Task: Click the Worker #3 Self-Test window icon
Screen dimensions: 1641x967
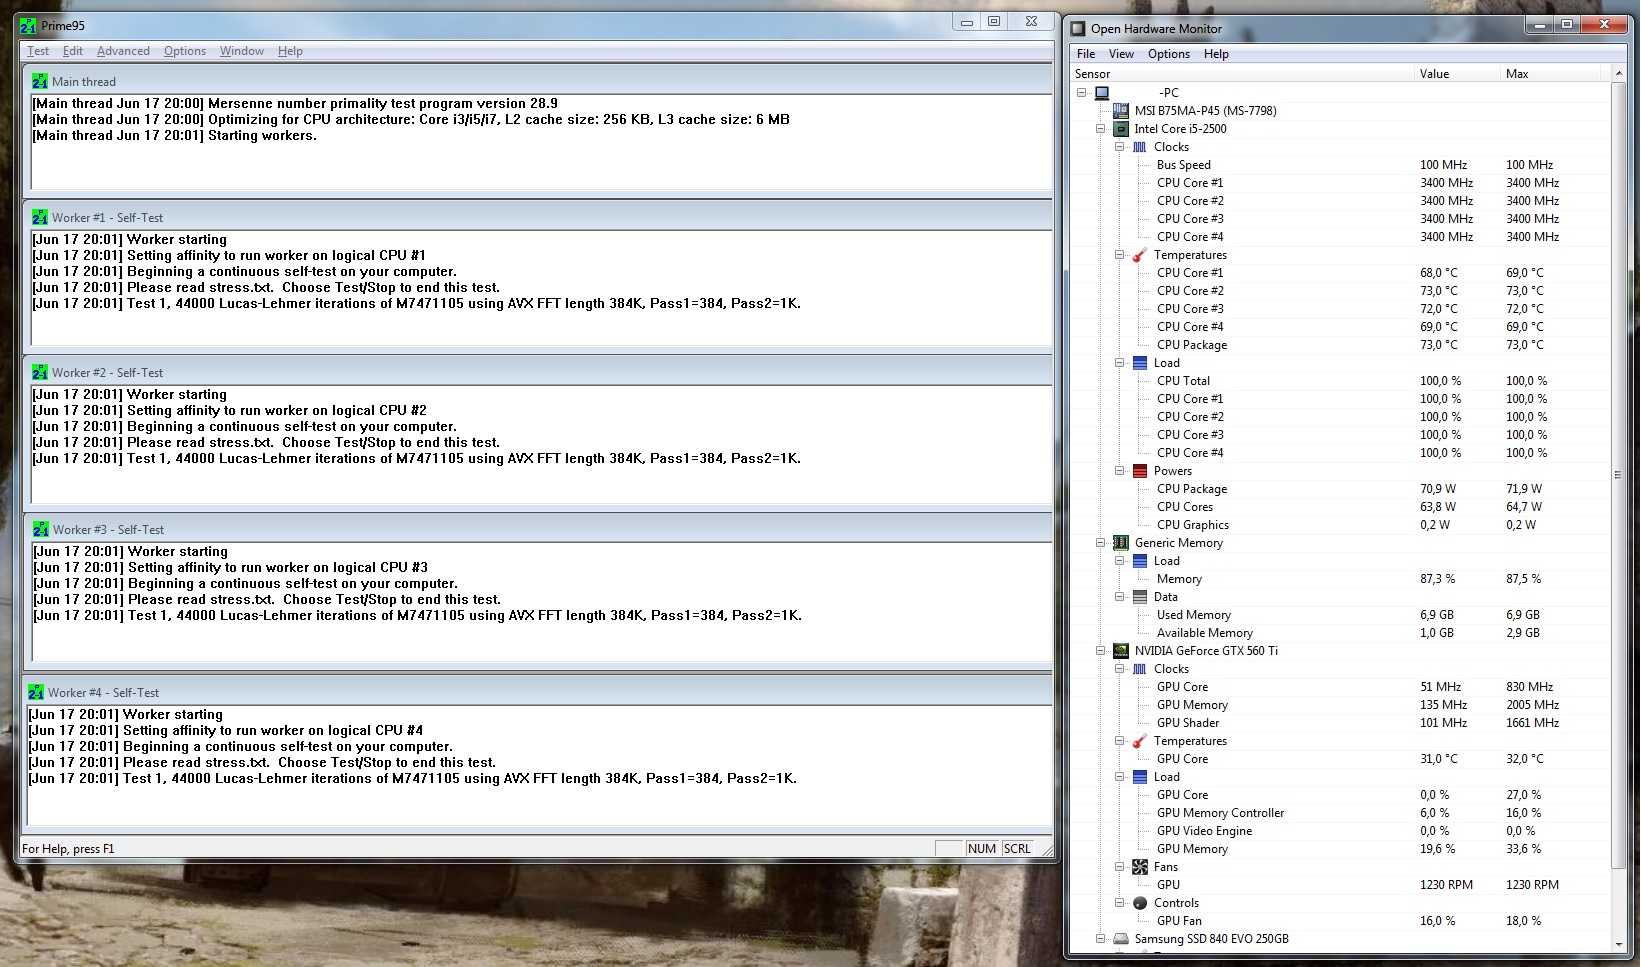Action: (41, 529)
